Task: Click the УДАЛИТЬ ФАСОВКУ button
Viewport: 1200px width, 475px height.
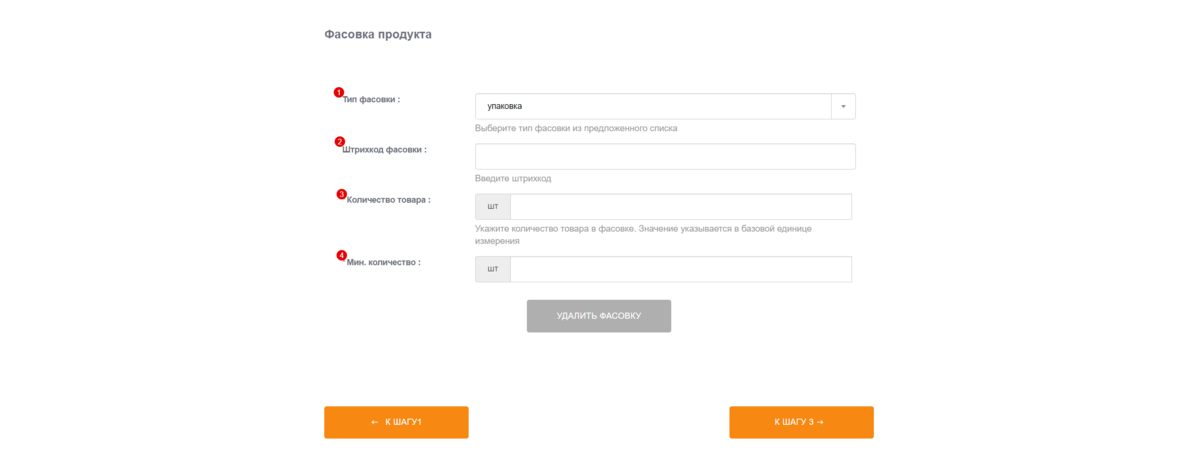Action: (599, 316)
